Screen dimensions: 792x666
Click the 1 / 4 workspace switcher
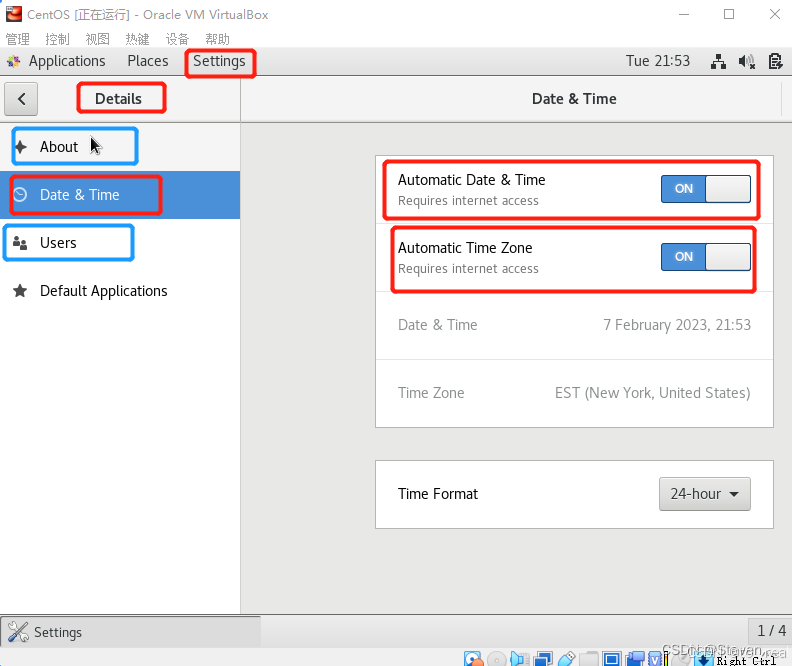(771, 631)
